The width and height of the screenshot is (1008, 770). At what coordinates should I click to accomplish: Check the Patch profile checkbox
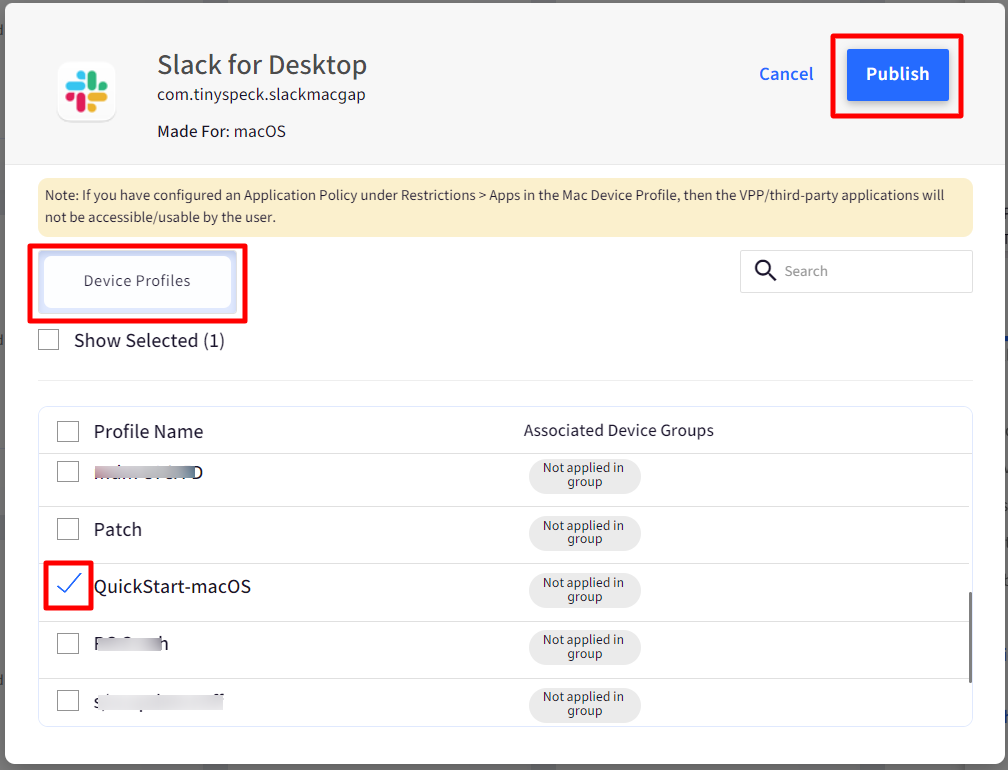click(68, 529)
